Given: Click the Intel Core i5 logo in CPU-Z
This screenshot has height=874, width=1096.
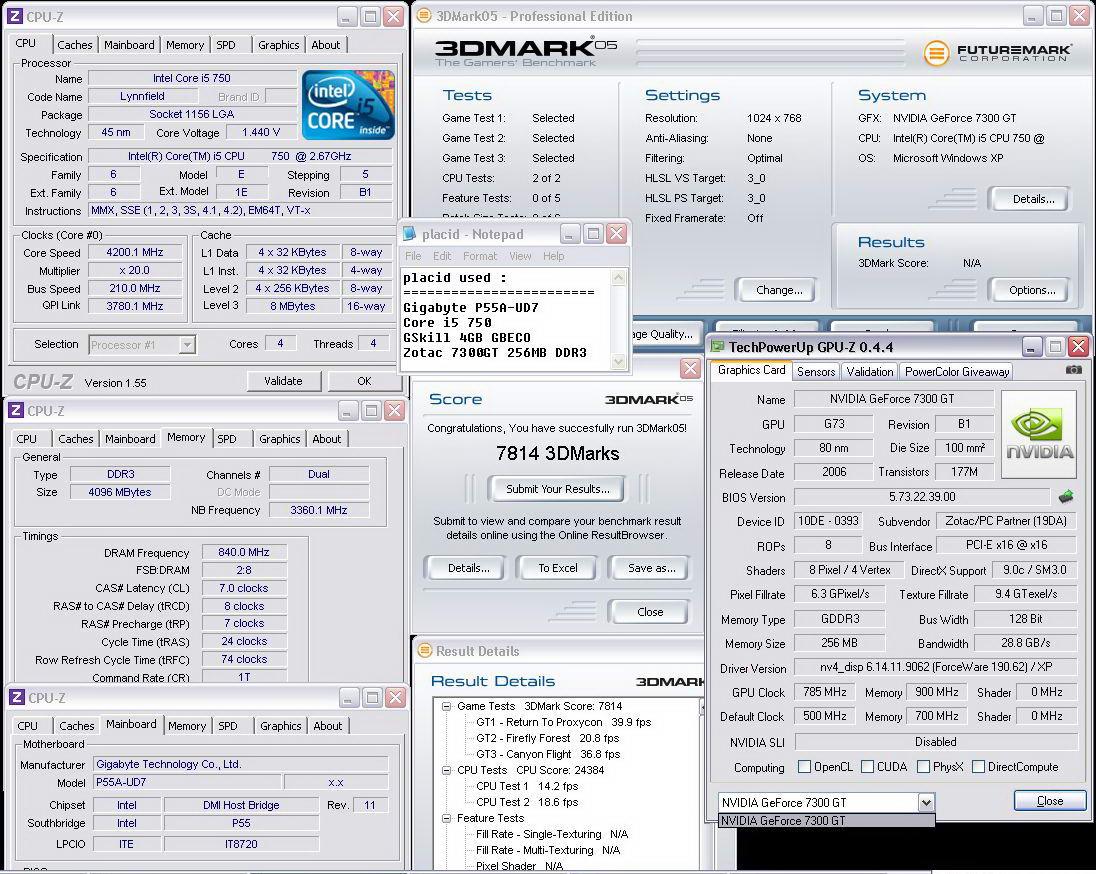Looking at the screenshot, I should click(348, 104).
